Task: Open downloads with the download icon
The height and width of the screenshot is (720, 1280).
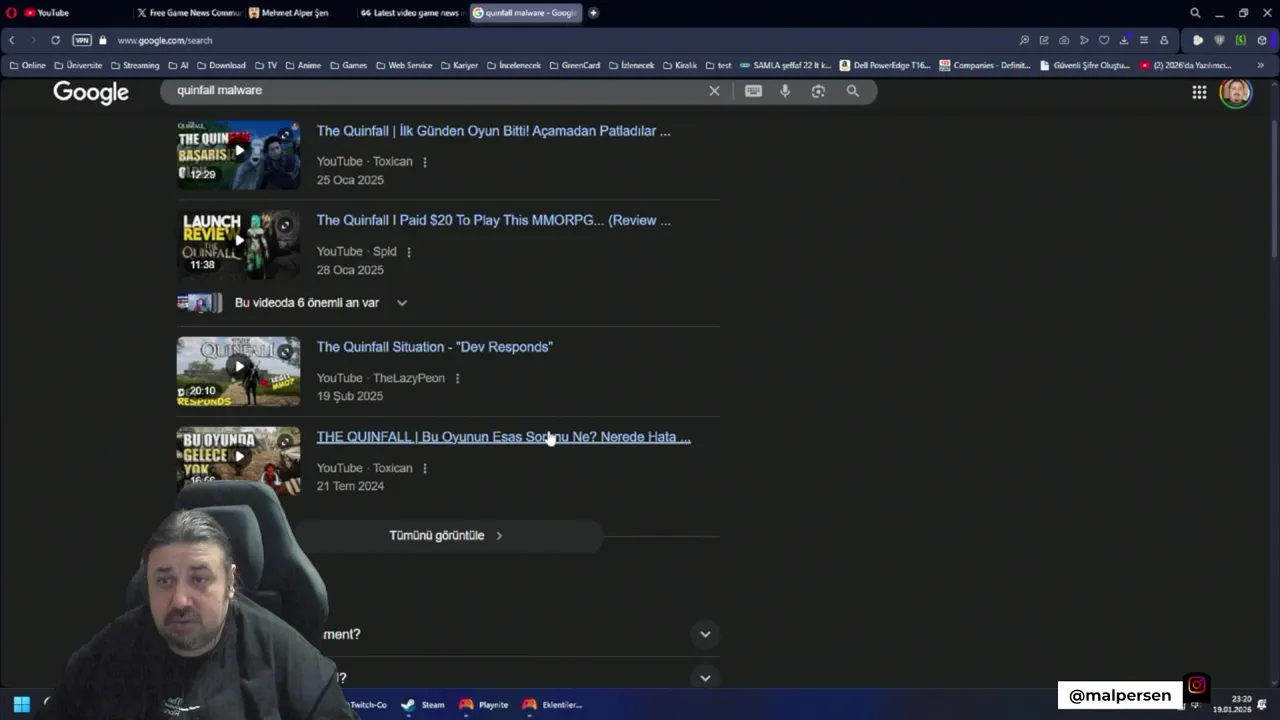Action: (x=1124, y=40)
